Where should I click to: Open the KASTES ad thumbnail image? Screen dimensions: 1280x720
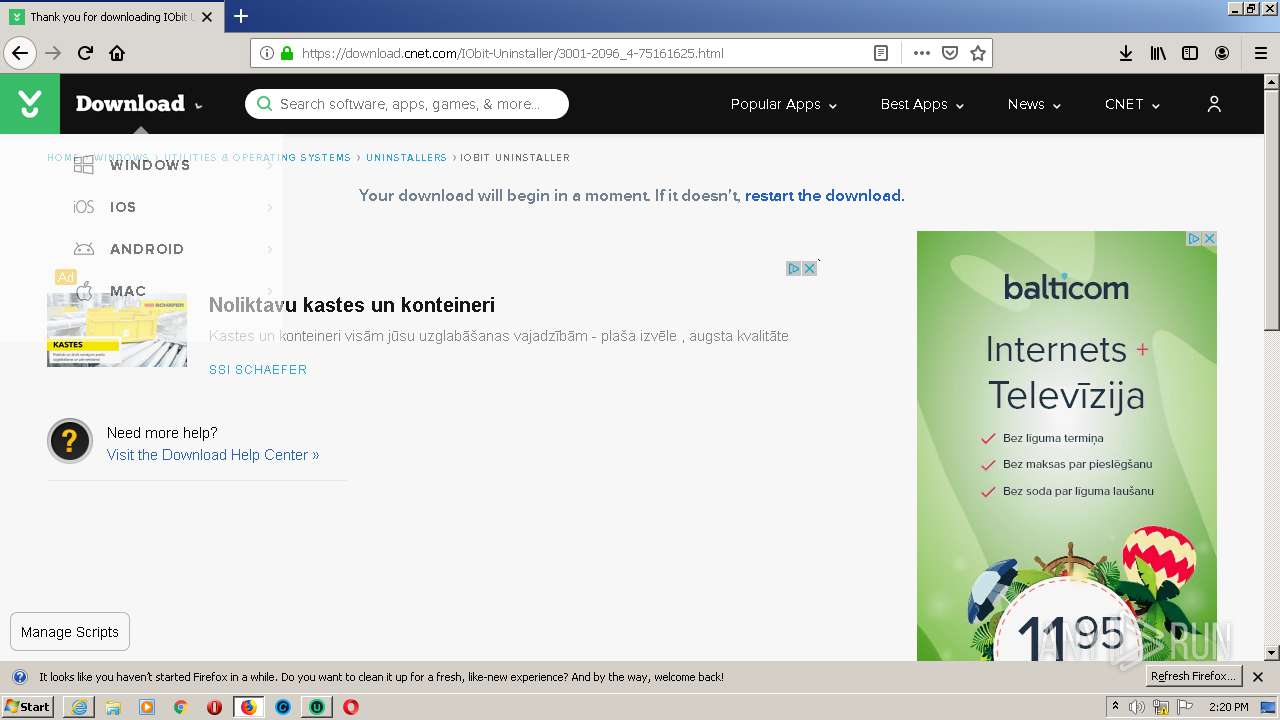[117, 330]
